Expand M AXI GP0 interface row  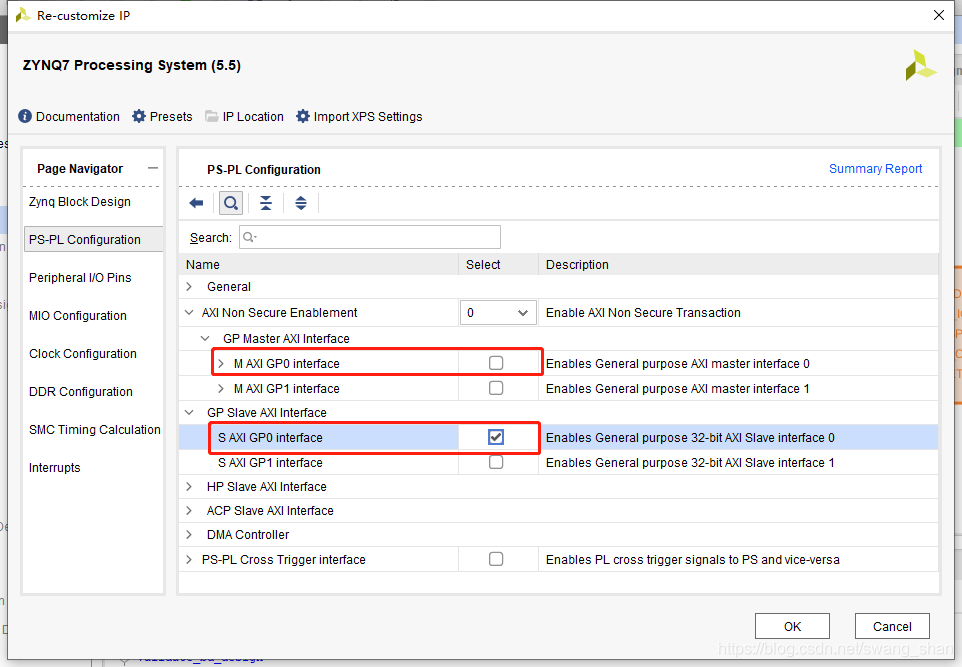click(221, 363)
